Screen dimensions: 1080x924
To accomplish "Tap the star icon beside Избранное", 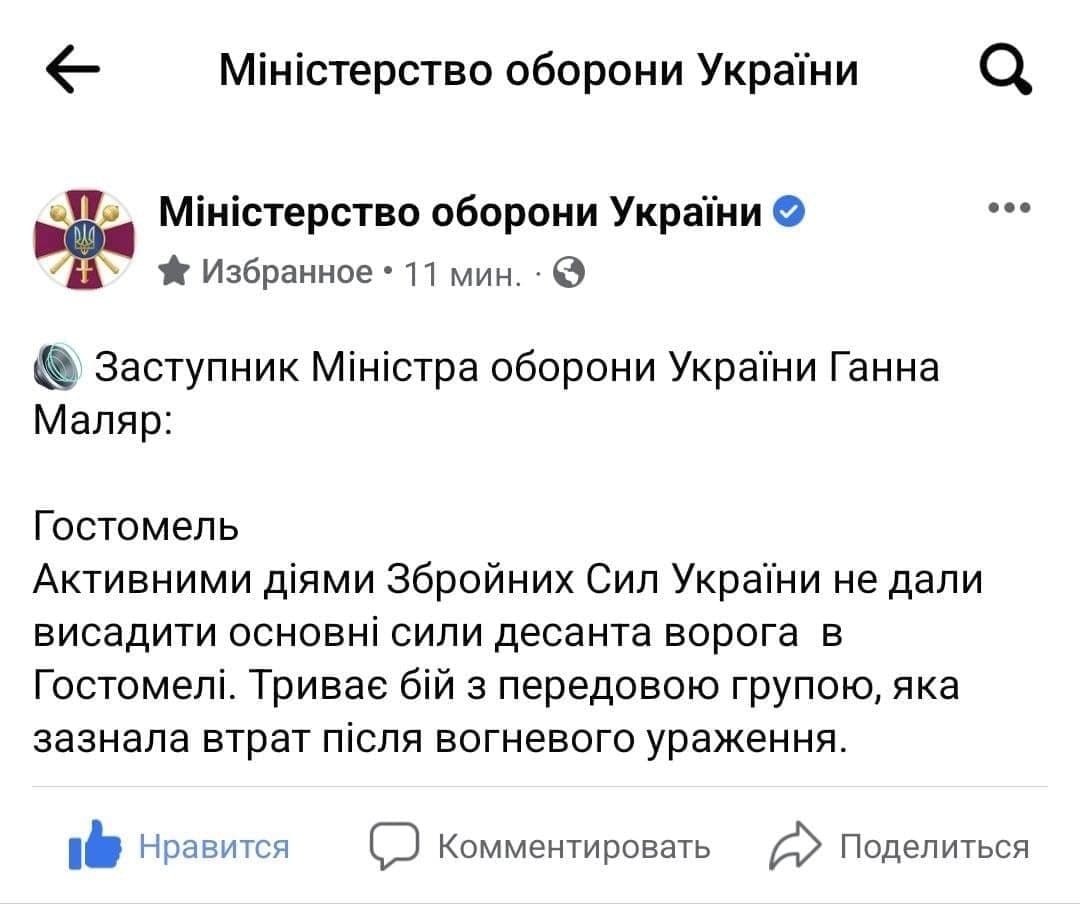I will (175, 270).
